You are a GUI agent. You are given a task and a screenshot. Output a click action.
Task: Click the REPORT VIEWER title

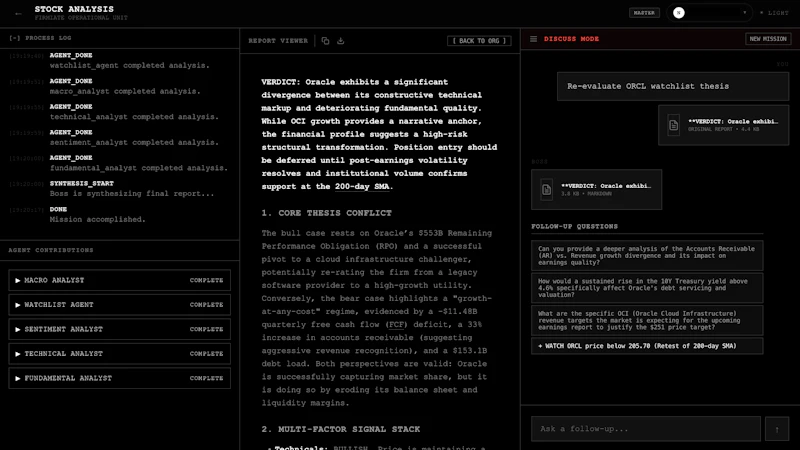[x=278, y=41]
